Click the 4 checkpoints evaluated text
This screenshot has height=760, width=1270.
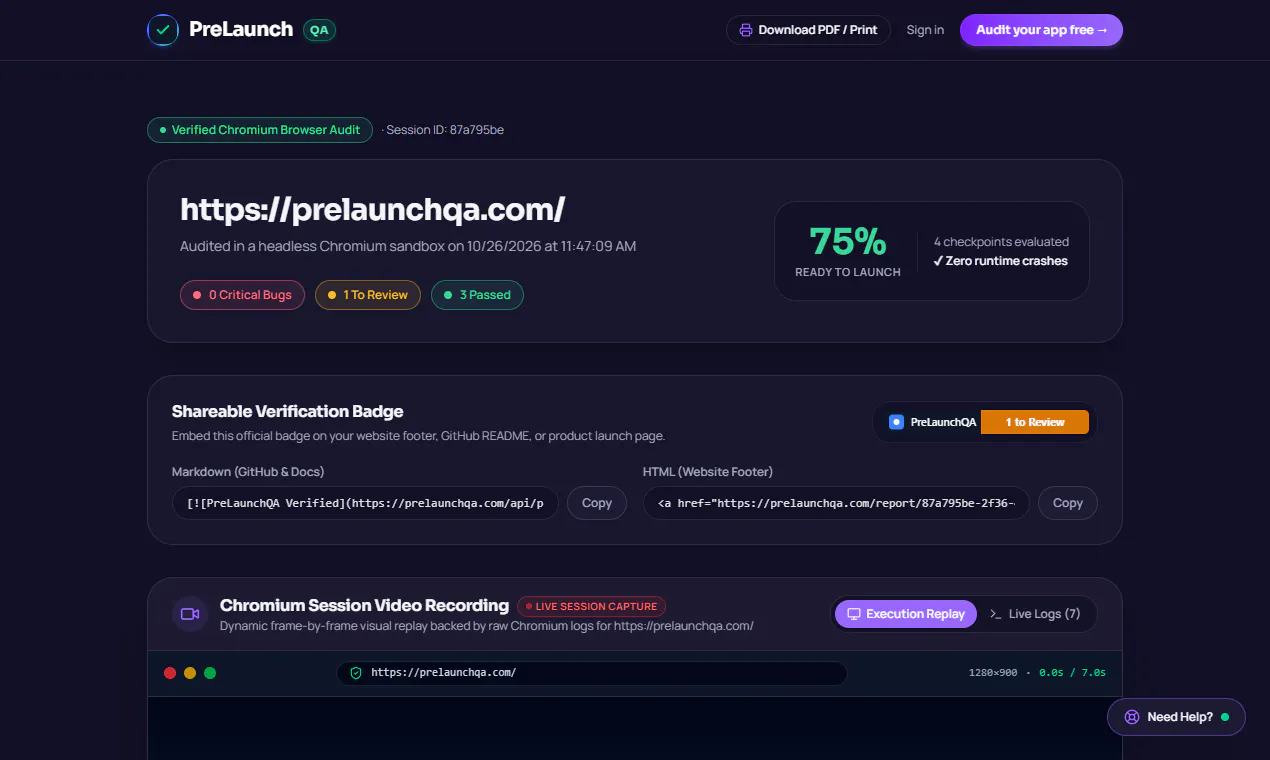[x=1001, y=242]
